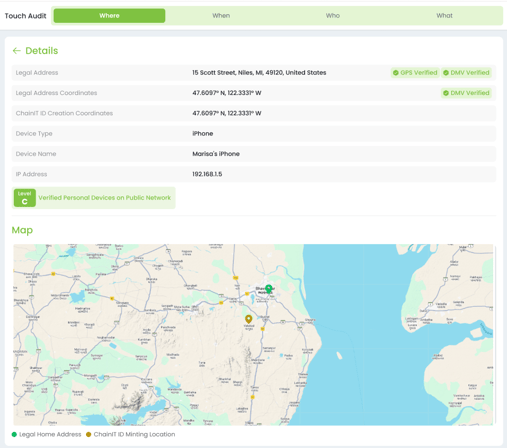Screen dimensions: 507x448
Task: Switch to the Who tab
Action: (x=333, y=16)
